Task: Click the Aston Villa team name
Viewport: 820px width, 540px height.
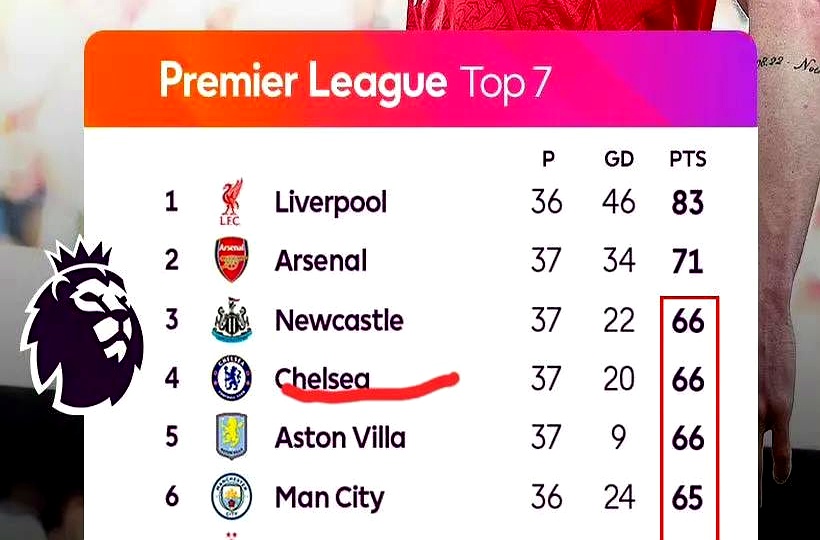Action: coord(340,438)
